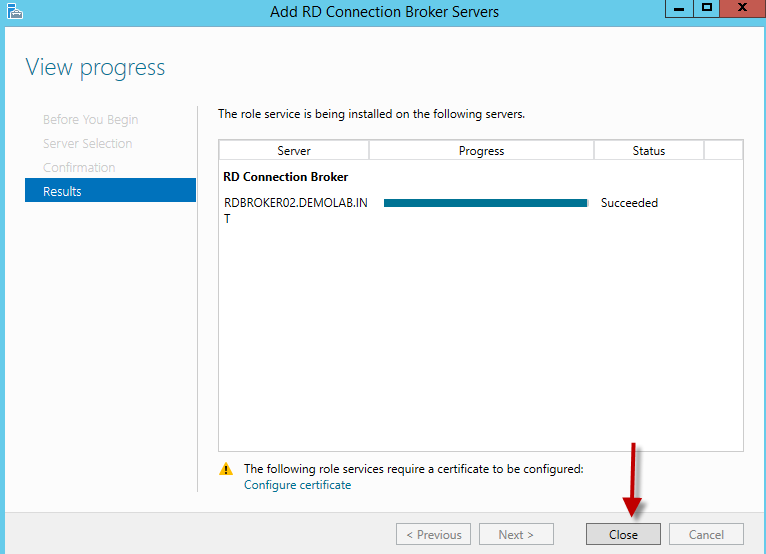766x554 pixels.
Task: Minimize the Add RD Connection Broker window
Action: click(679, 9)
